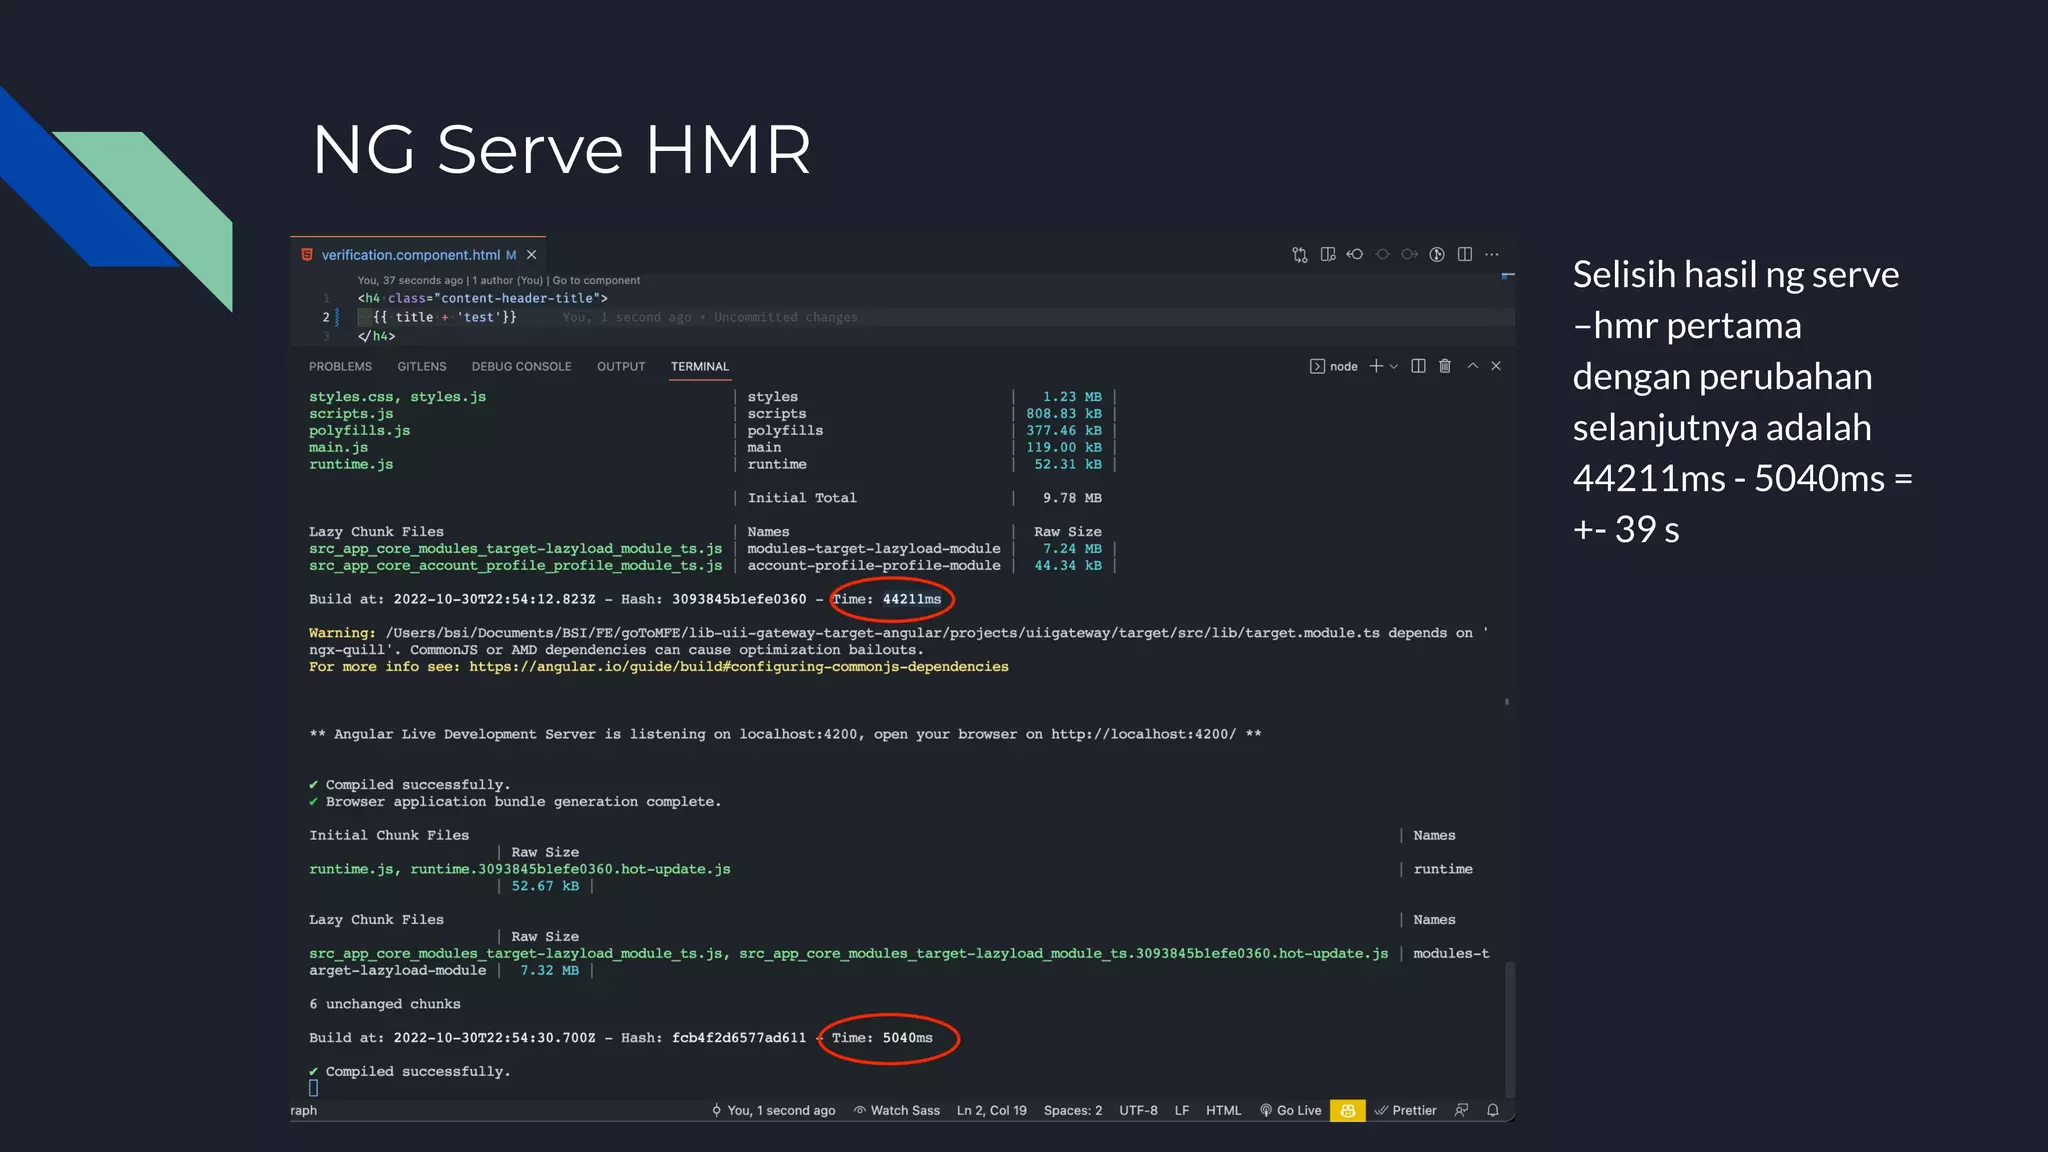Image resolution: width=2048 pixels, height=1152 pixels.
Task: Select the verification.component.html editor tab
Action: pos(418,255)
